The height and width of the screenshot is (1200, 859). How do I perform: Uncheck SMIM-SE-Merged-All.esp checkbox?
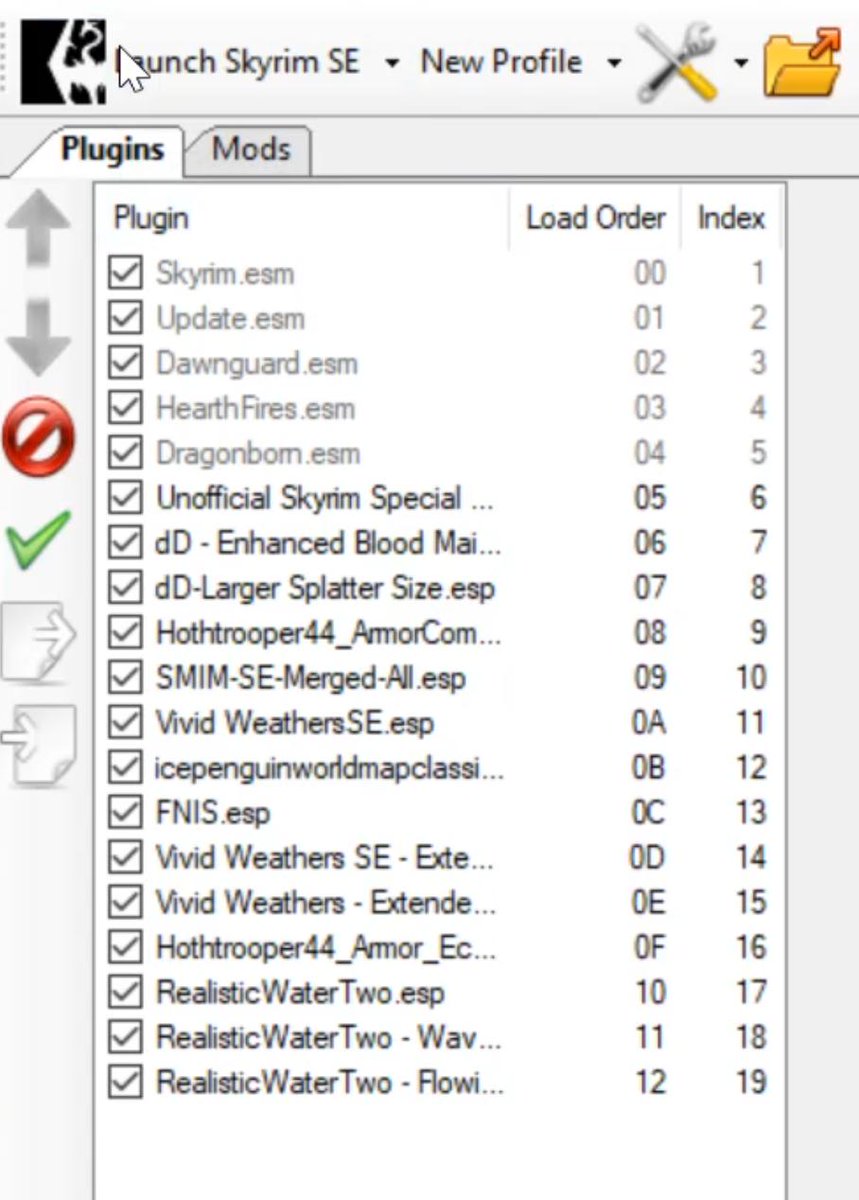[125, 678]
